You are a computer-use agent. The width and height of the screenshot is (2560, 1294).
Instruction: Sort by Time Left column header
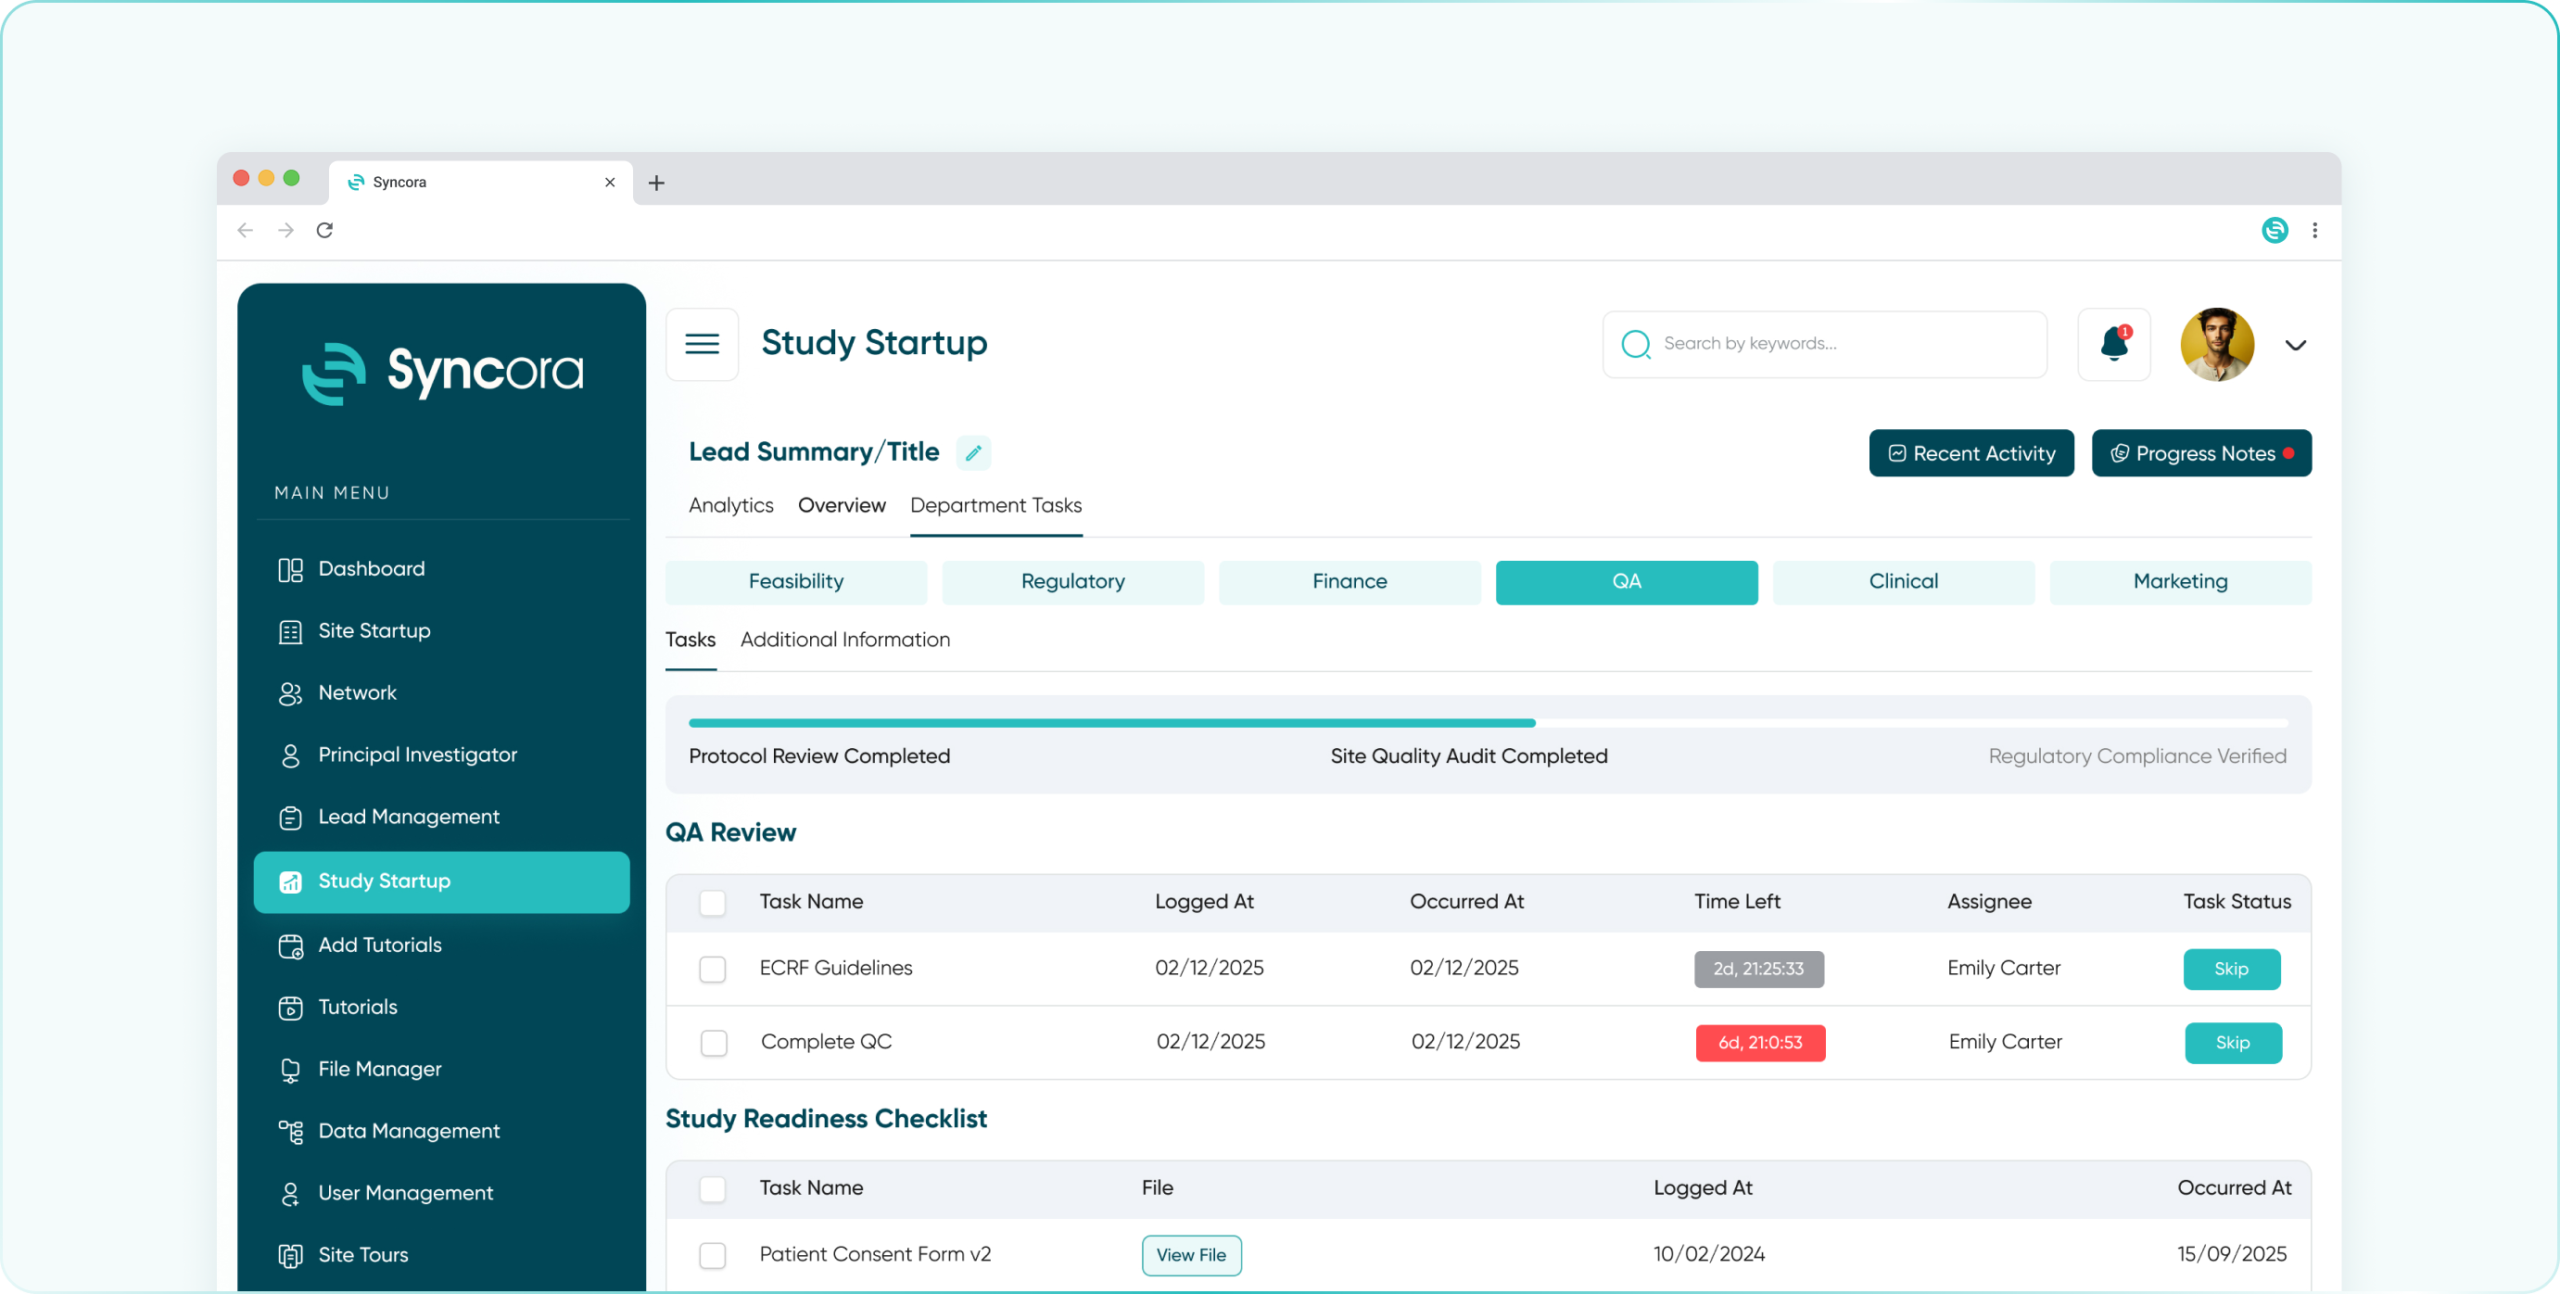1737,901
